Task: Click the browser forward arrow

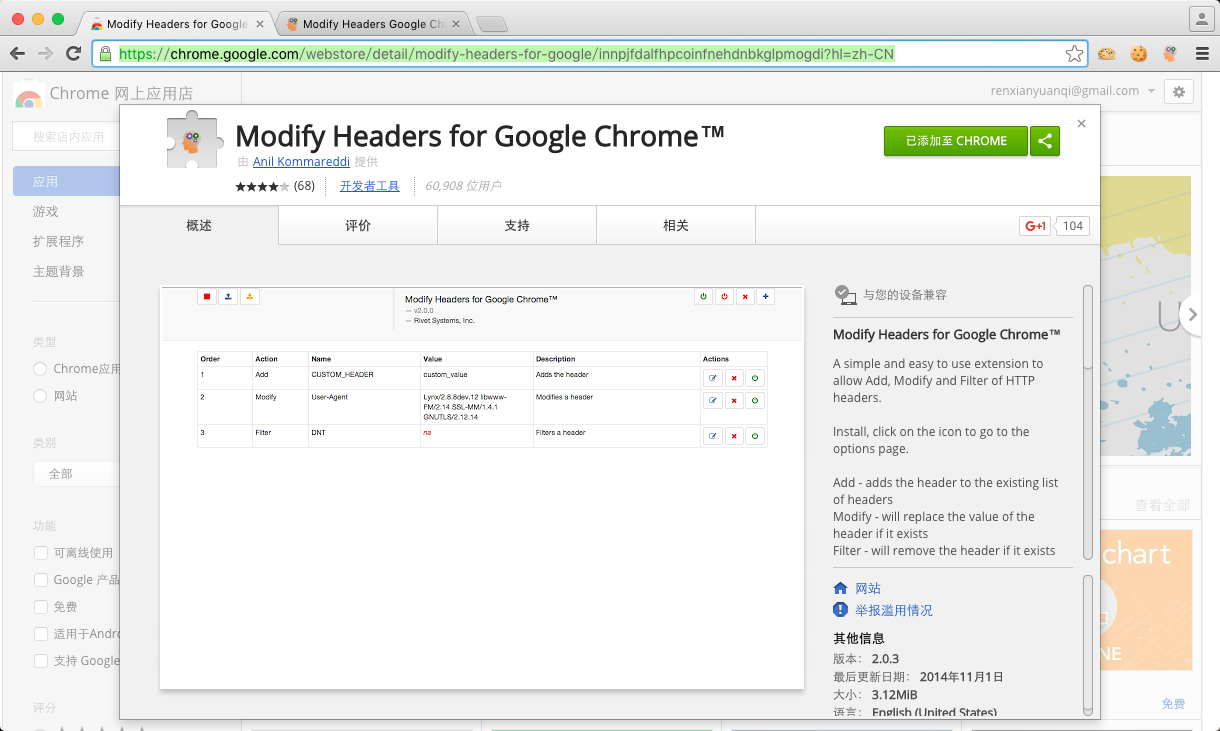Action: [x=45, y=54]
